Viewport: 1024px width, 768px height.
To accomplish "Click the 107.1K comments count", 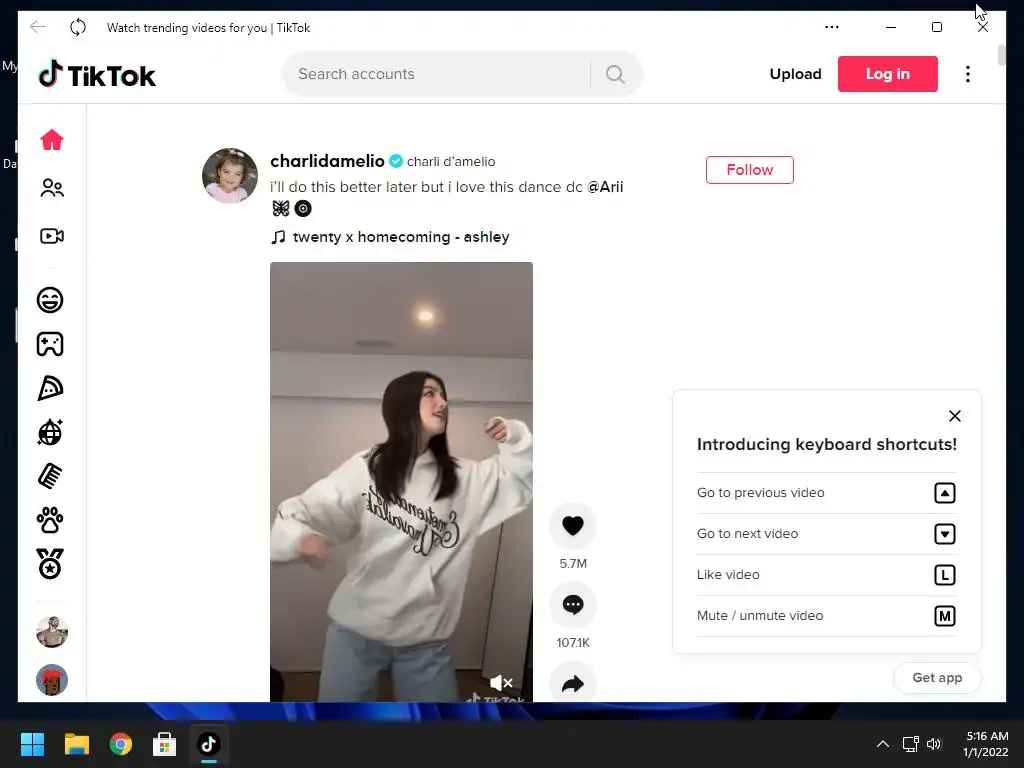I will tap(573, 643).
